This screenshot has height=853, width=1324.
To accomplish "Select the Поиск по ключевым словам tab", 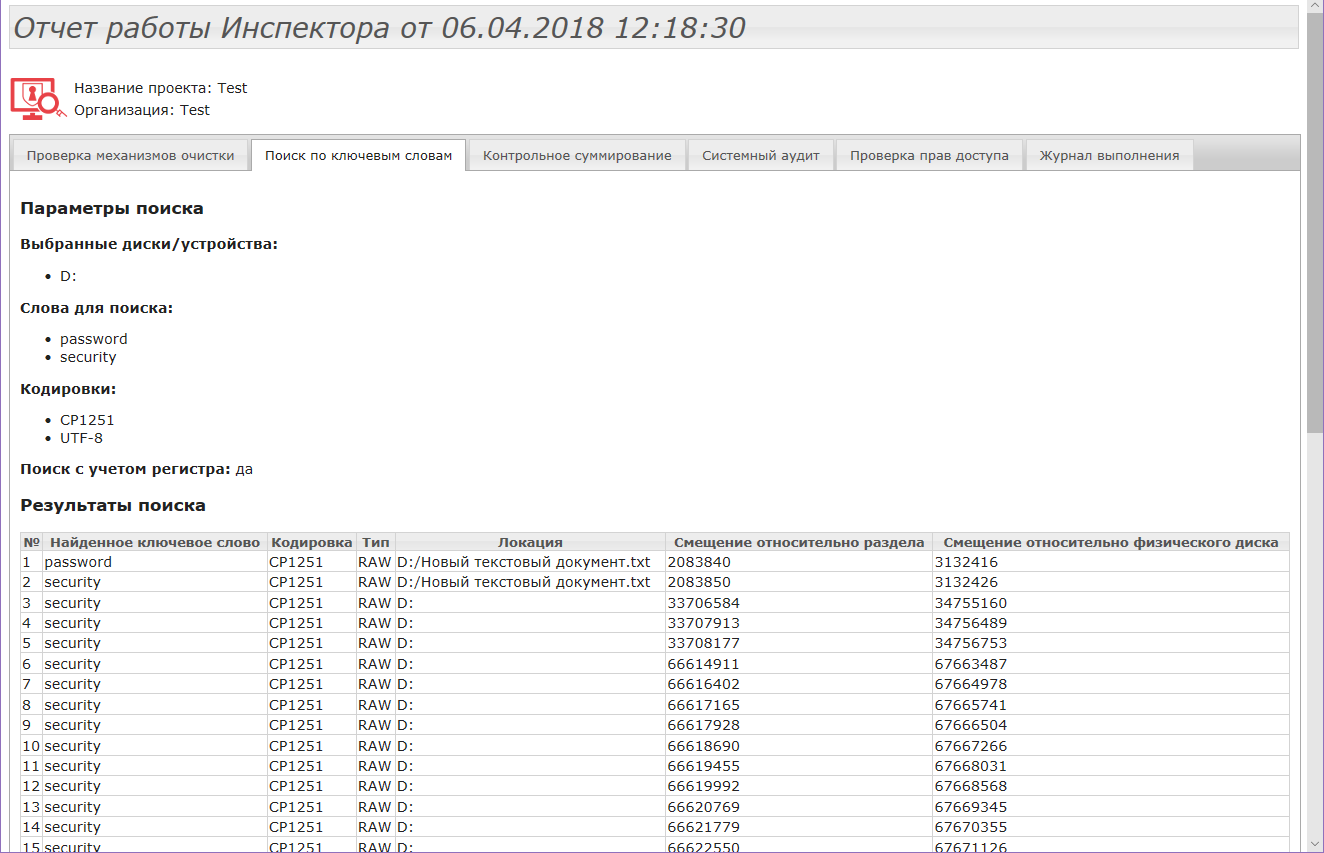I will click(358, 155).
